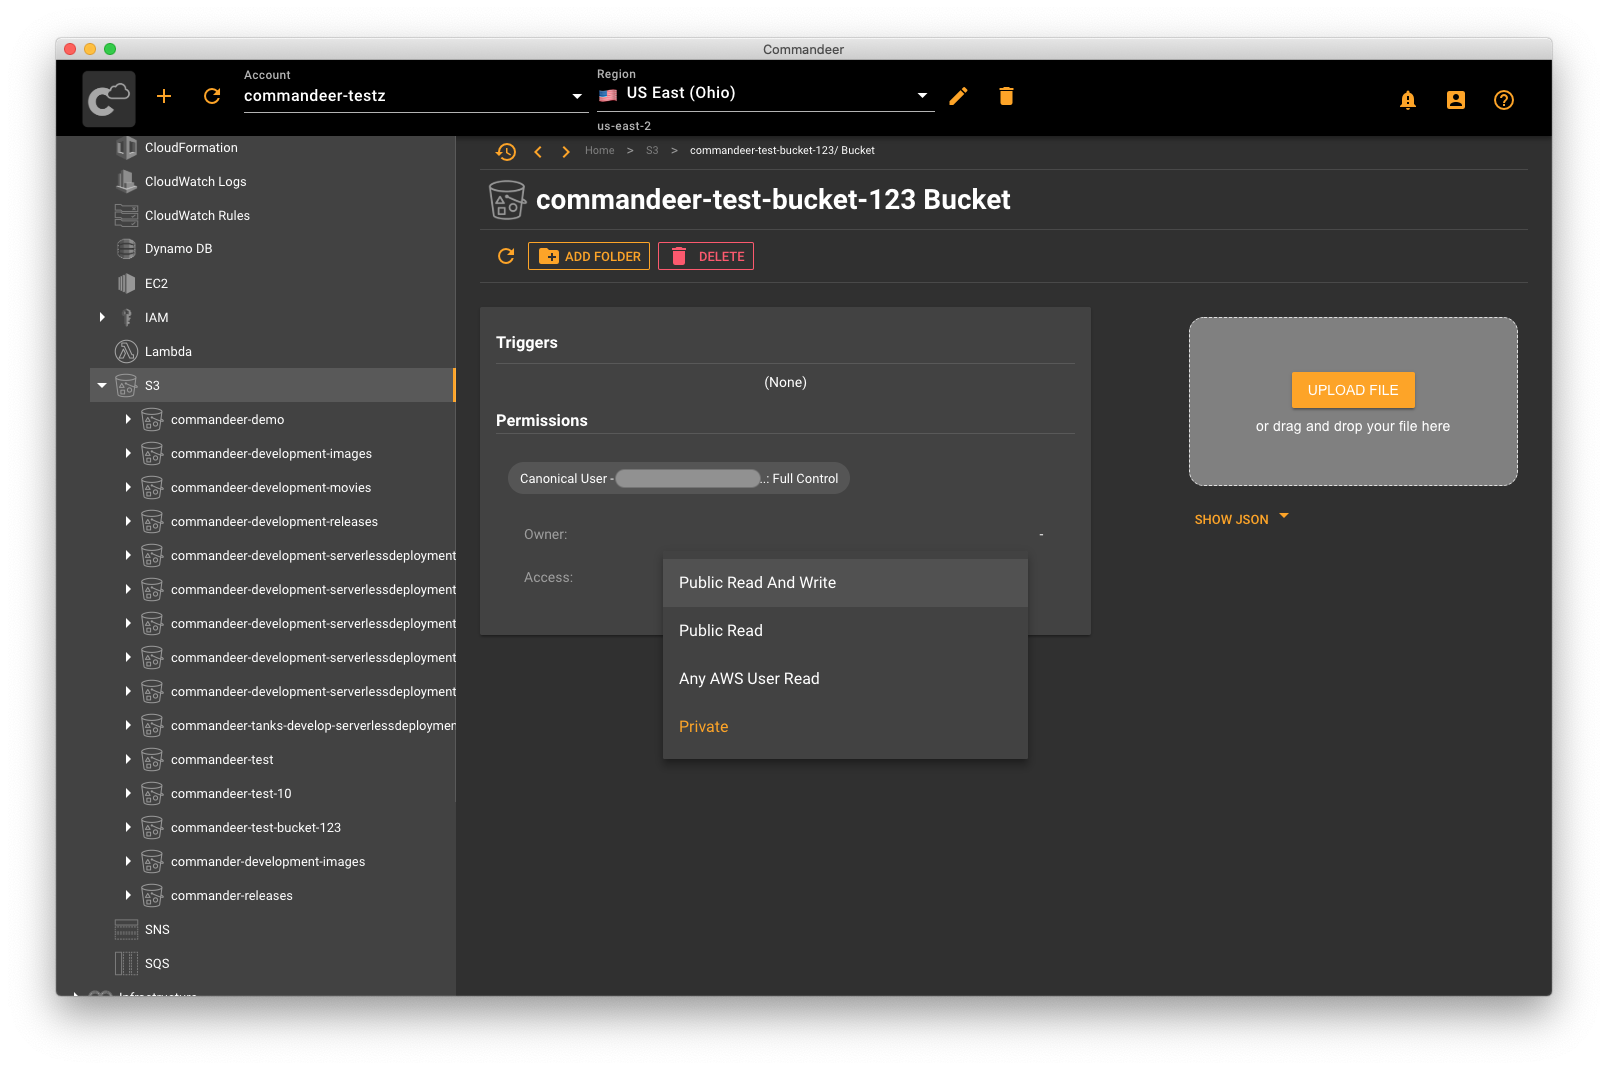
Task: Expand the commandeer-test-10 bucket arrow
Action: pos(128,793)
